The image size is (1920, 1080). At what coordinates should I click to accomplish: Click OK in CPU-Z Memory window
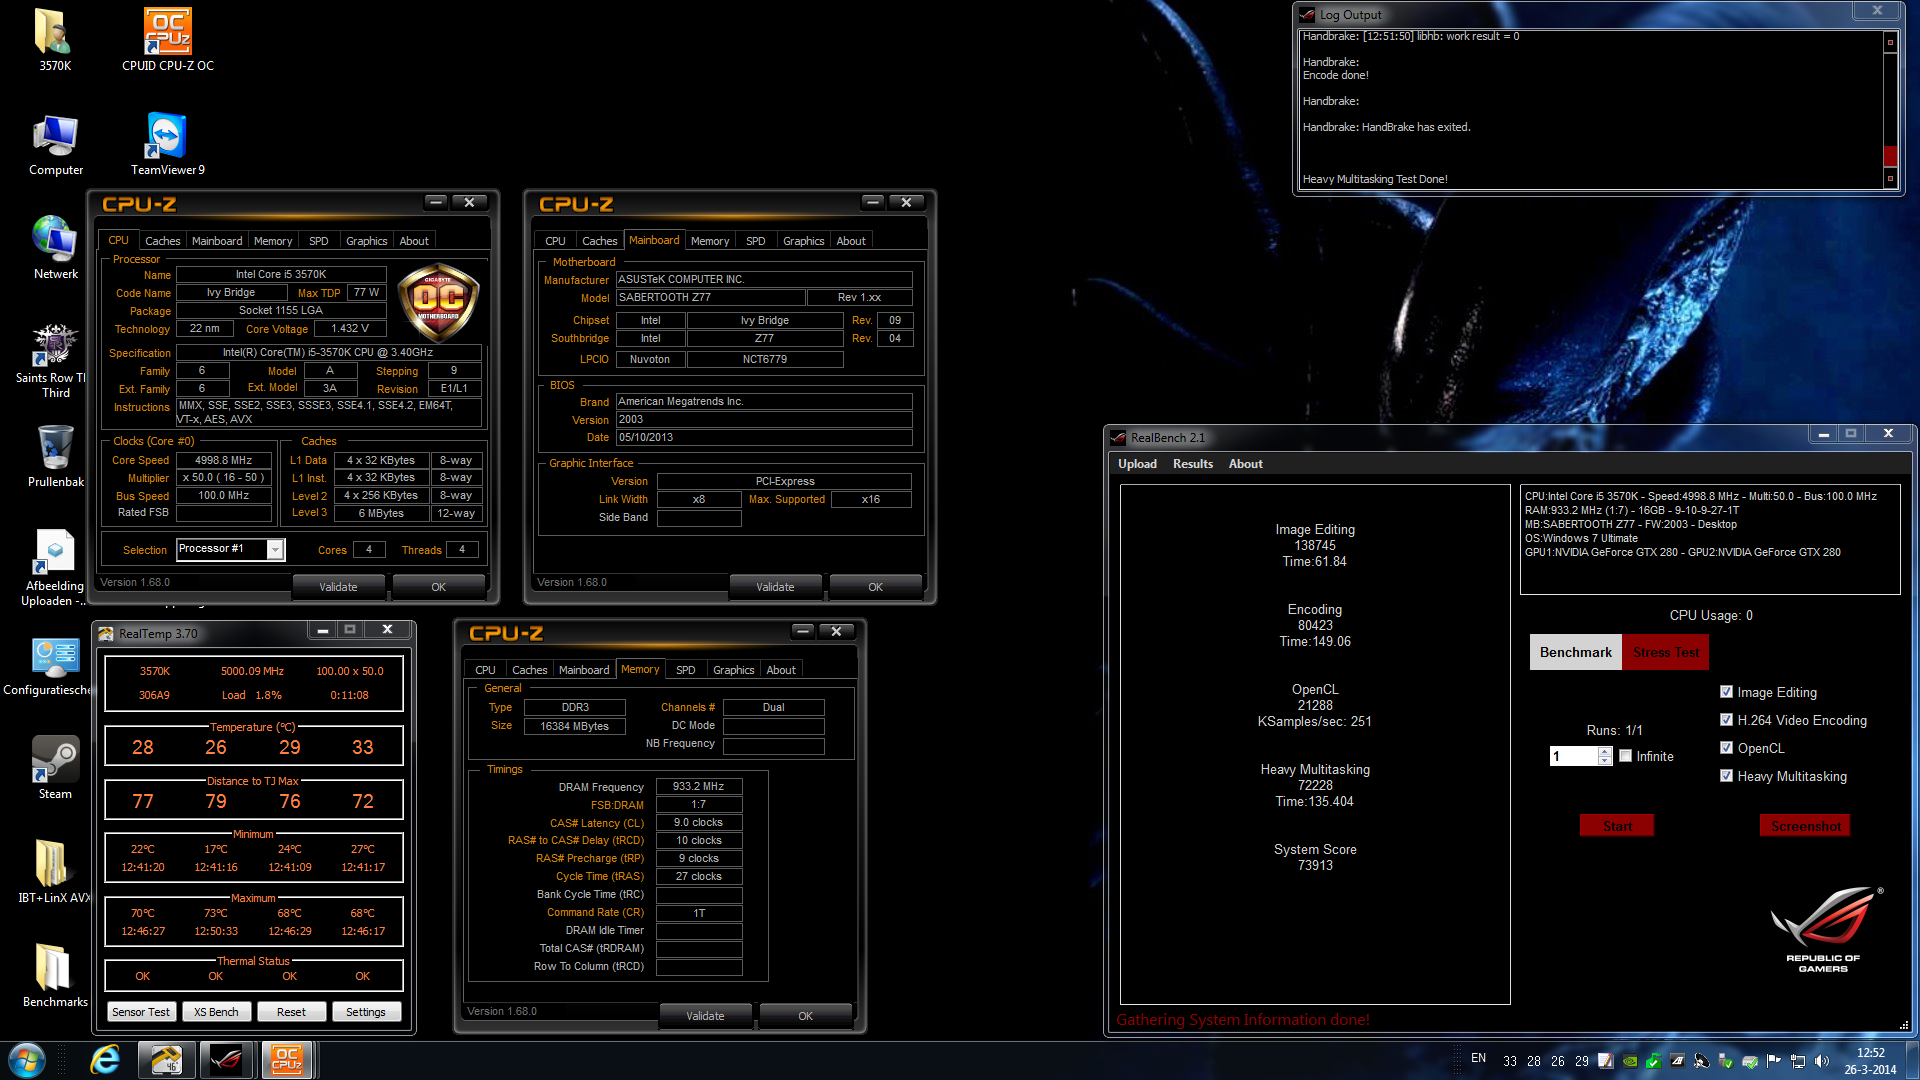click(805, 1016)
